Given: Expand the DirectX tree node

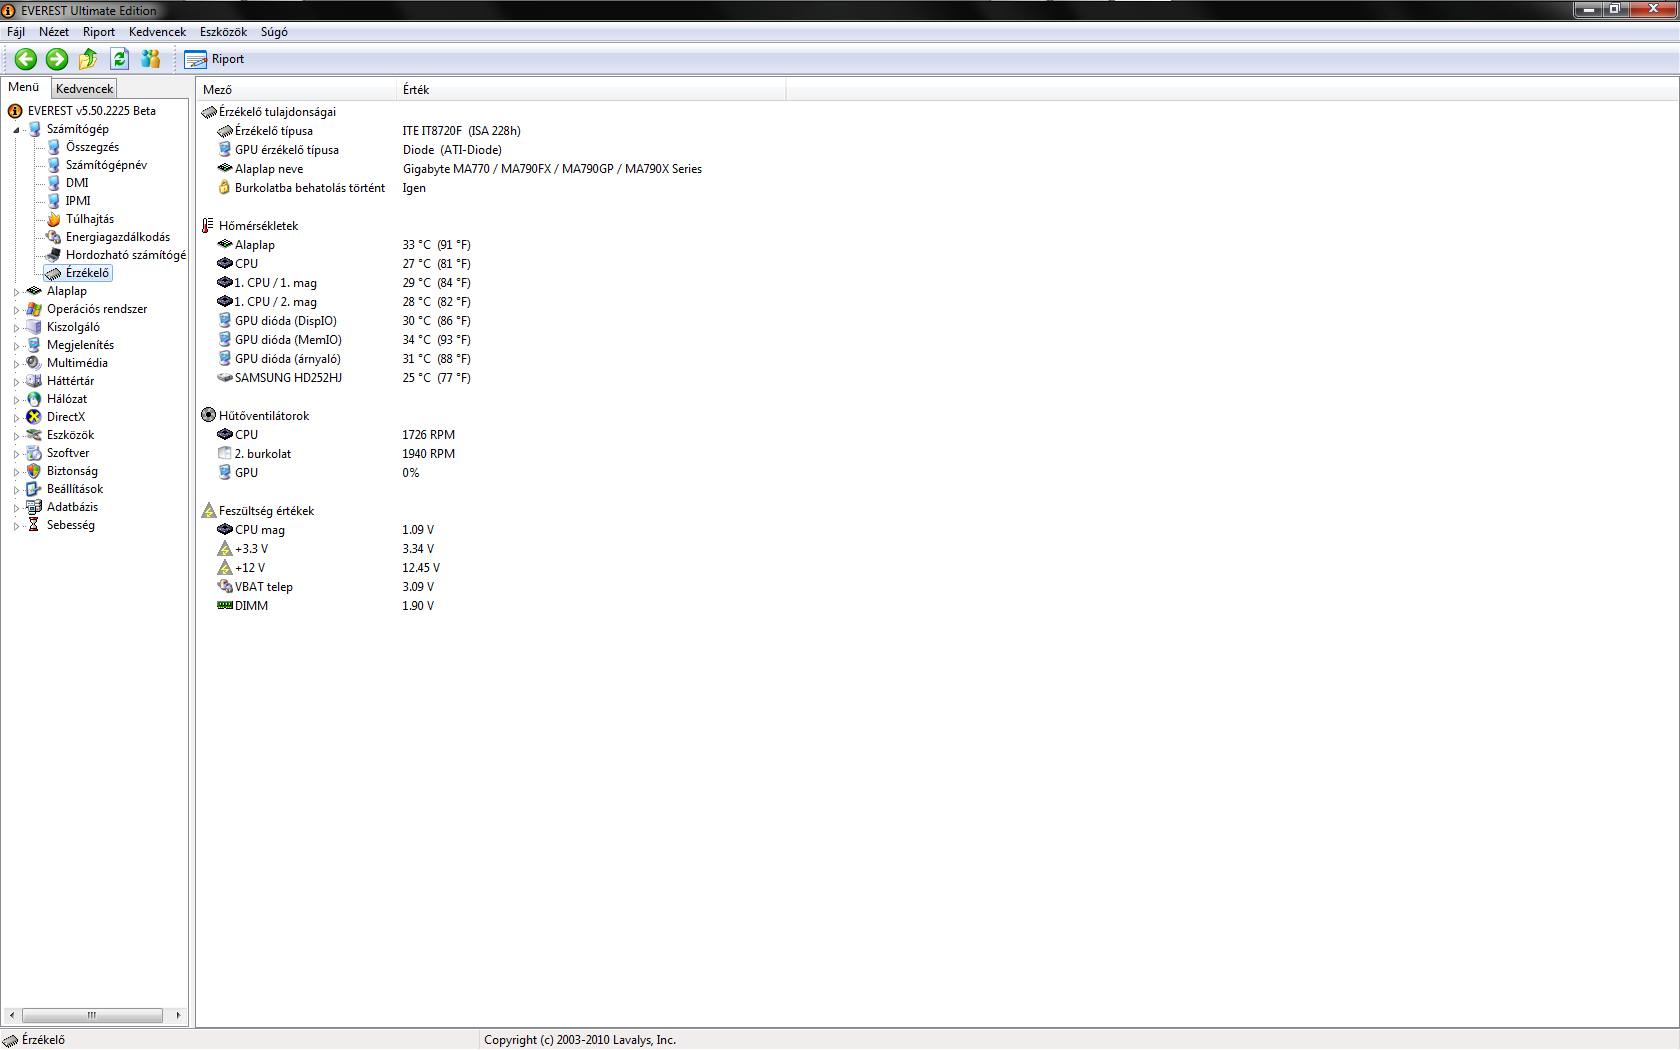Looking at the screenshot, I should 16,418.
